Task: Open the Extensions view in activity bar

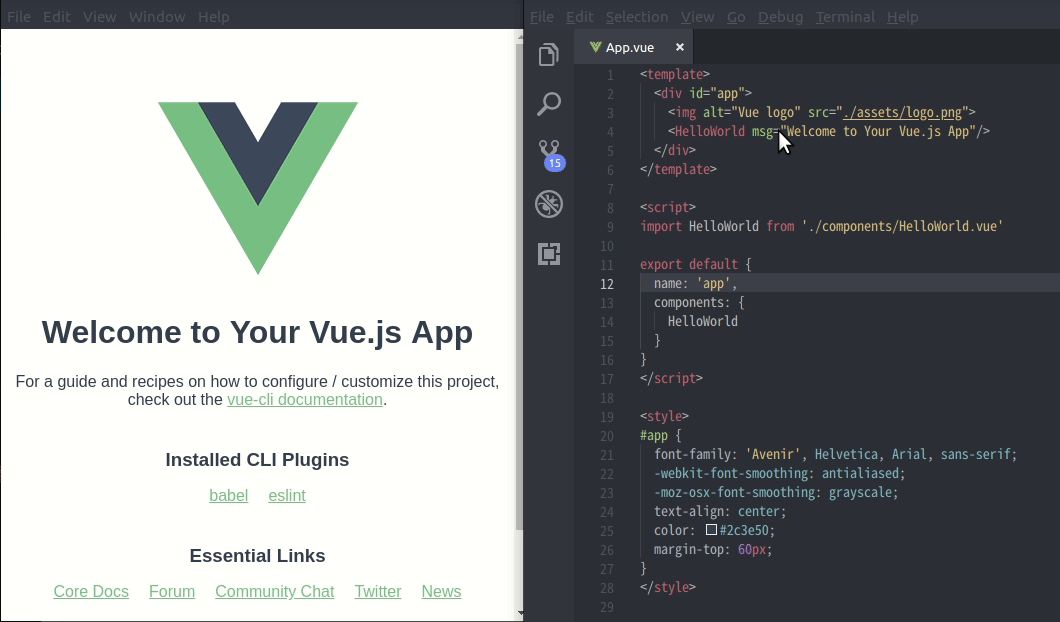Action: pyautogui.click(x=549, y=254)
